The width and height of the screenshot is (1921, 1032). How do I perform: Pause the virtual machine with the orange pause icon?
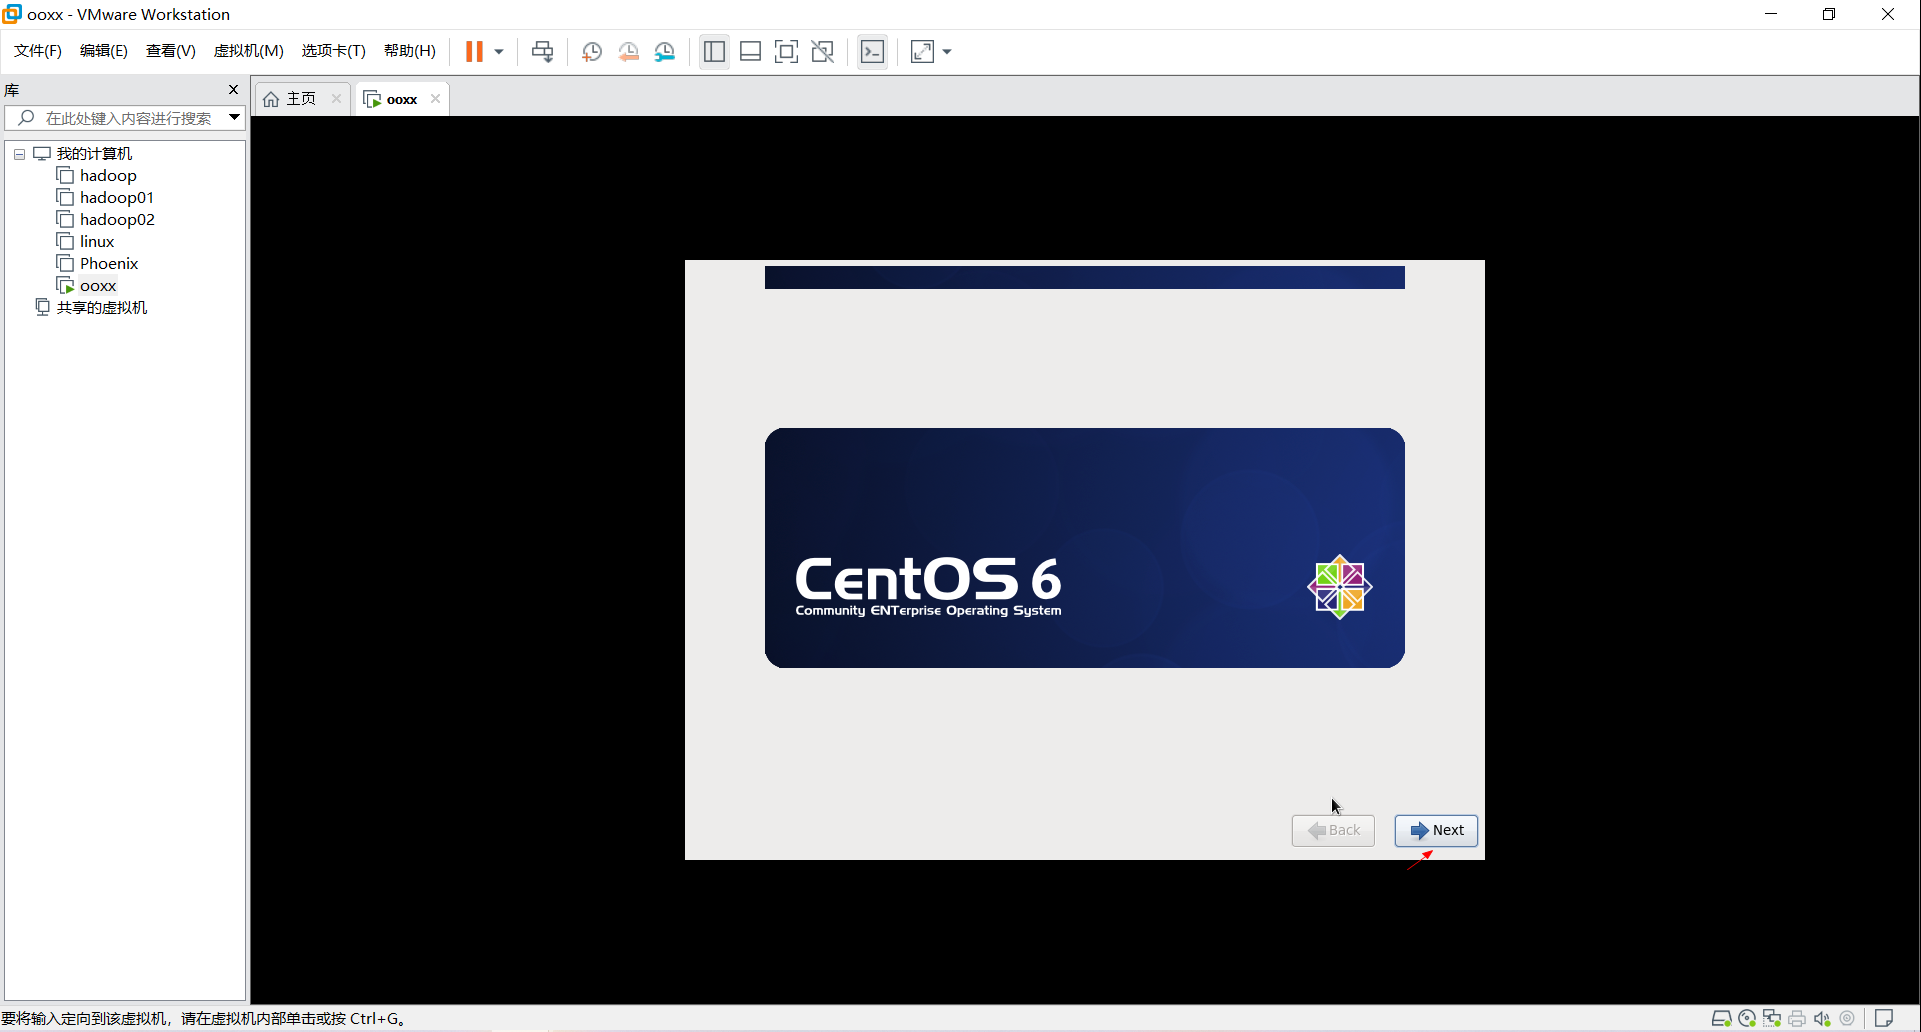tap(474, 52)
